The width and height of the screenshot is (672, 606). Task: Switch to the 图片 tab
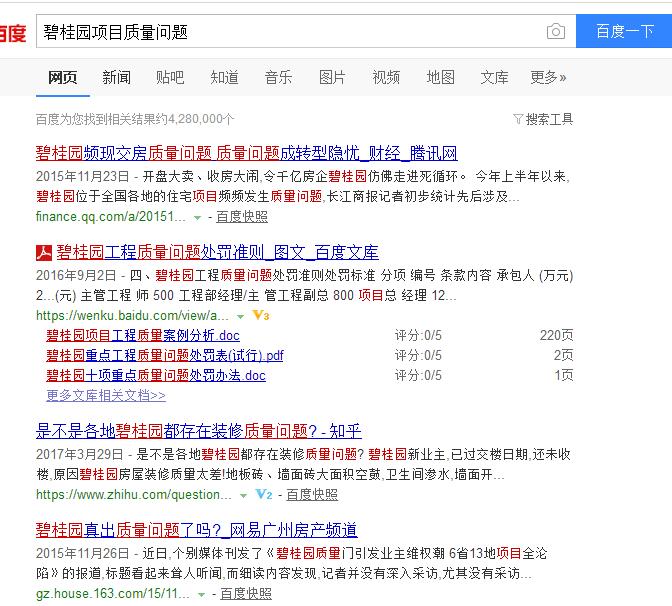(x=332, y=78)
